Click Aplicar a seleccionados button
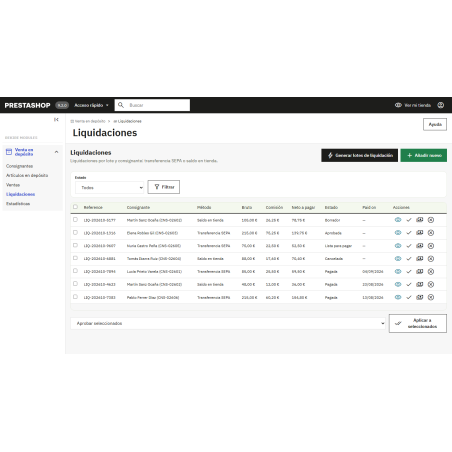 point(418,323)
